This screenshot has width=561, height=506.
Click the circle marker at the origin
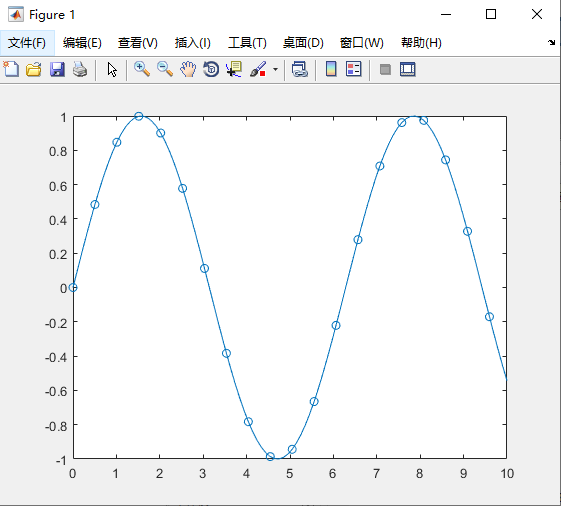(73, 287)
